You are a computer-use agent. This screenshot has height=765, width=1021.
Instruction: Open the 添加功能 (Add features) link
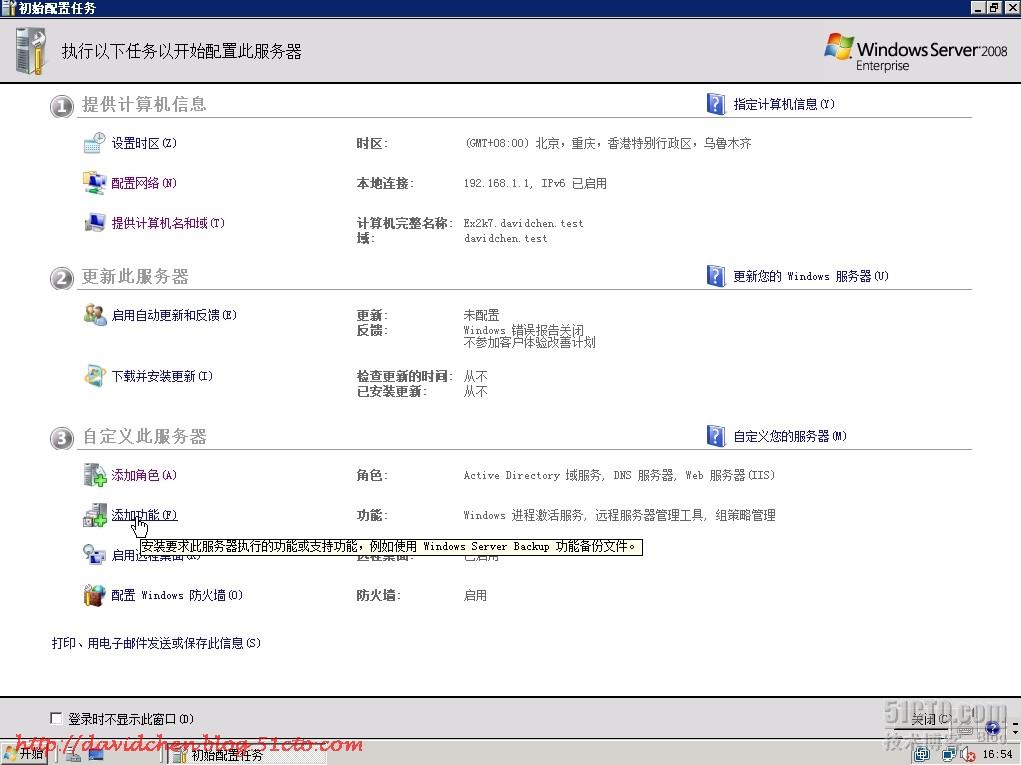143,515
